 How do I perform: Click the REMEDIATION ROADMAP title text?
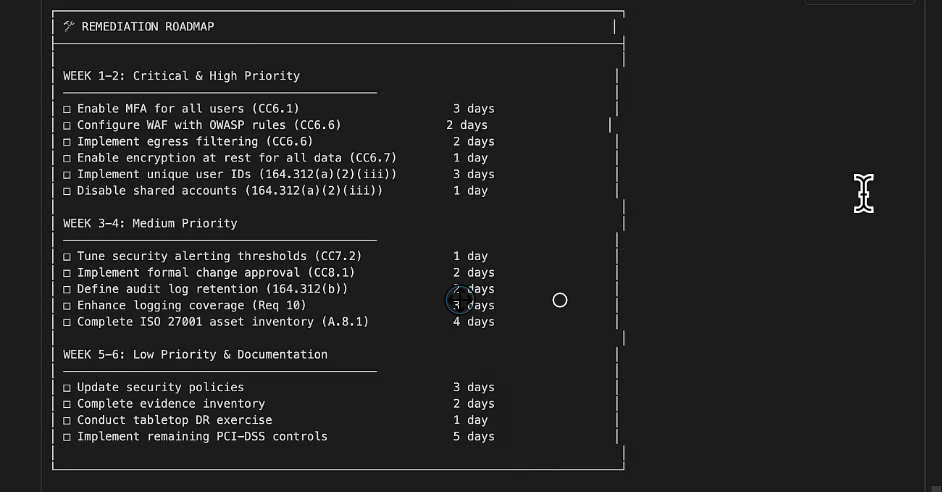(x=147, y=27)
